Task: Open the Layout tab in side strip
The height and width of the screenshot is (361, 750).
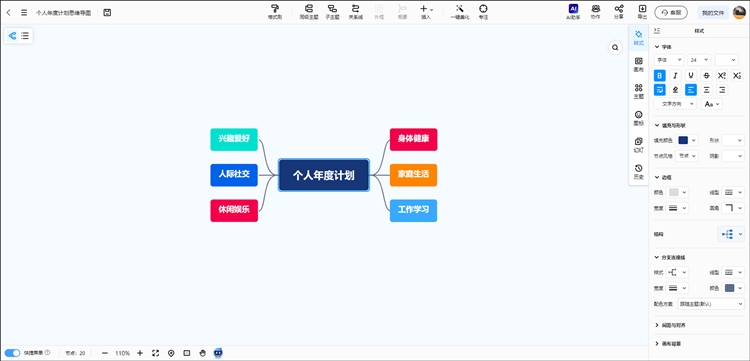Action: point(638,65)
